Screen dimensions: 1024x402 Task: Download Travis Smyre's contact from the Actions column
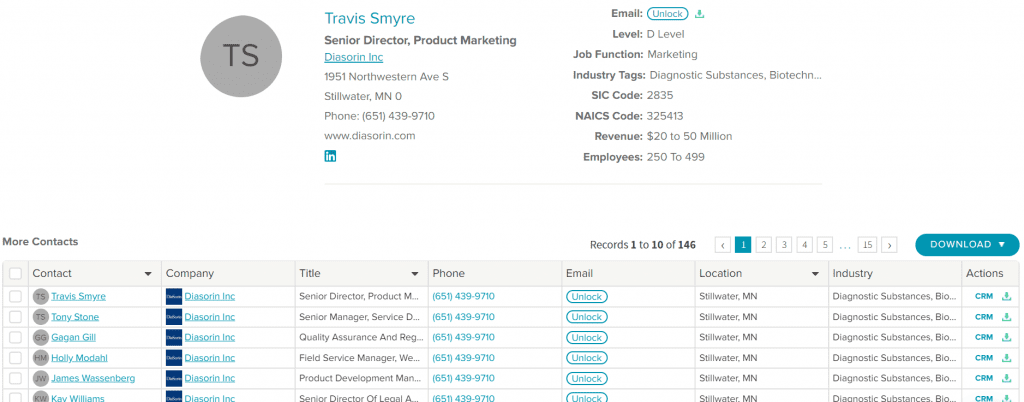point(1006,296)
